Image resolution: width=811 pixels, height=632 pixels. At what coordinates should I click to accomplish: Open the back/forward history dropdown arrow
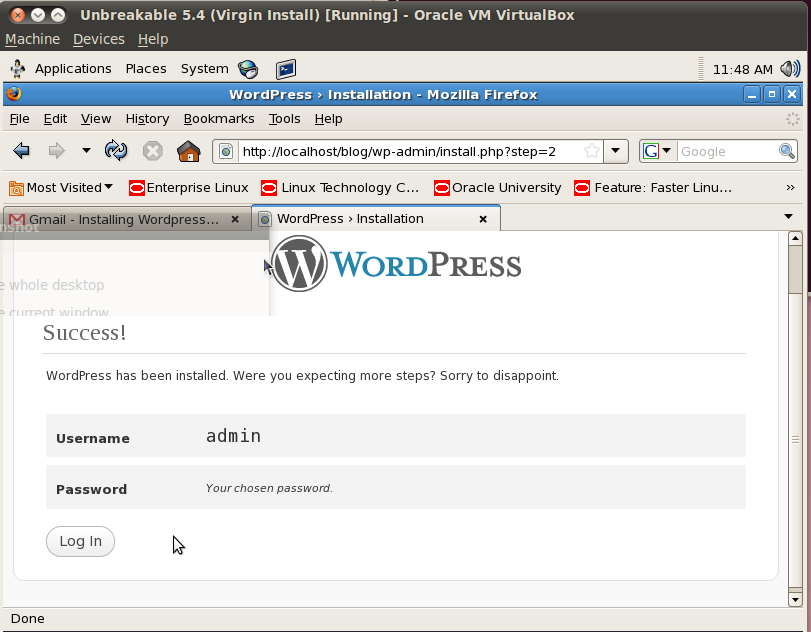point(86,151)
